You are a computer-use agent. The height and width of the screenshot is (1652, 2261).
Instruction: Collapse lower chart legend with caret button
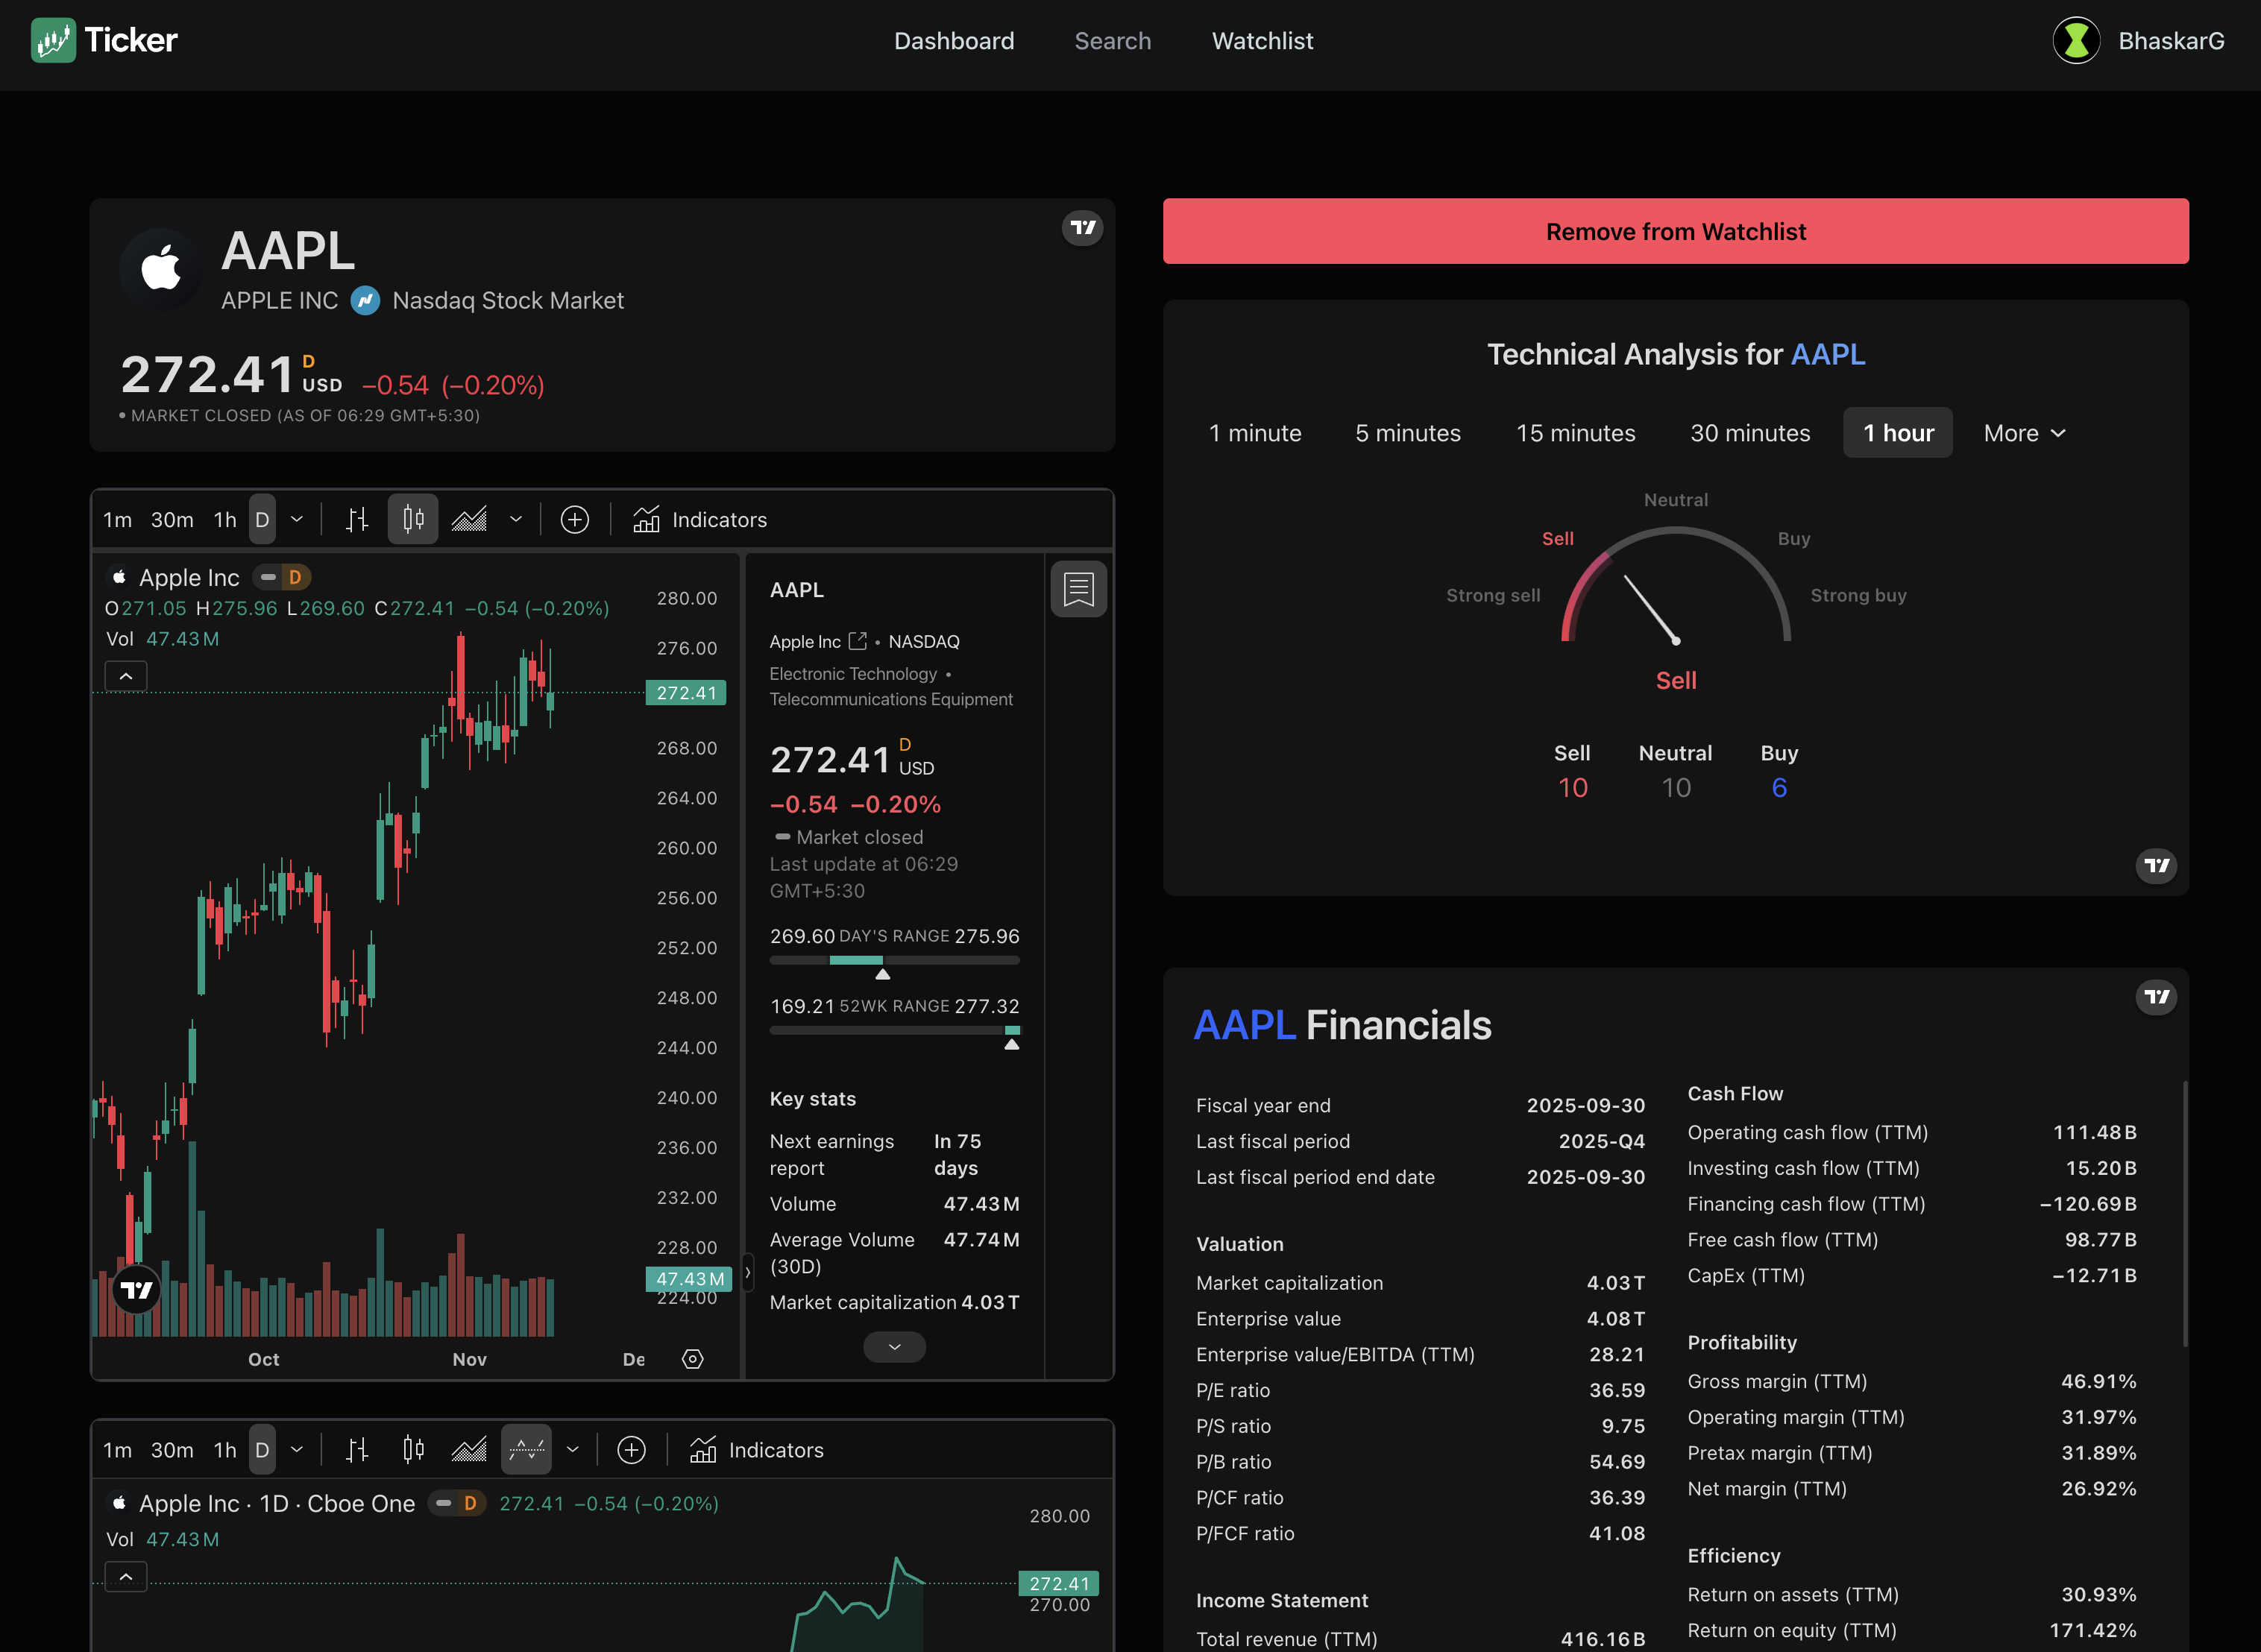pos(126,1577)
